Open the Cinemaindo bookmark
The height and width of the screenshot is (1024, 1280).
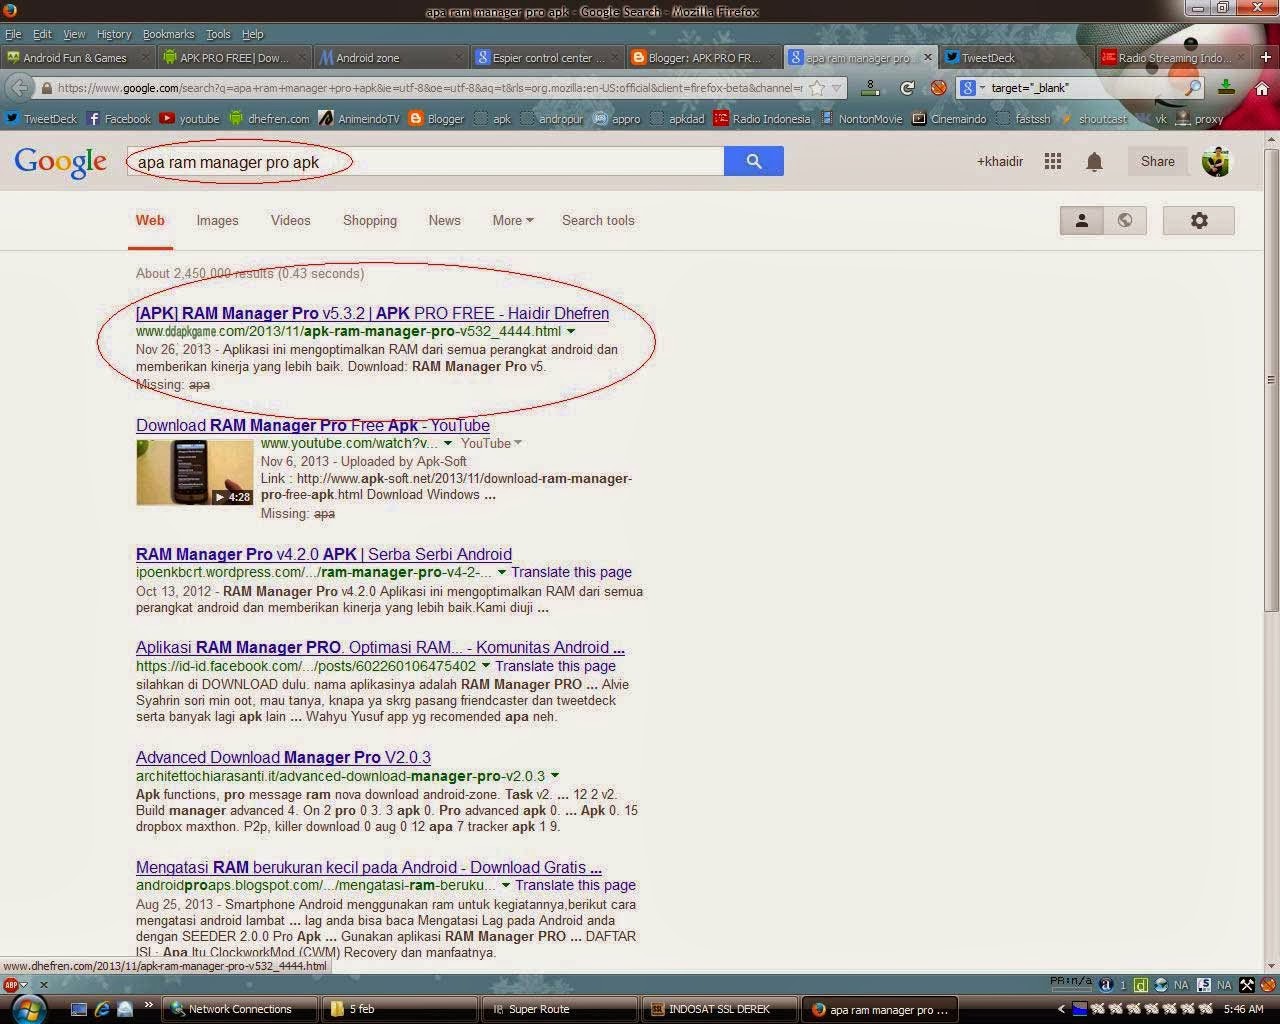[x=949, y=119]
